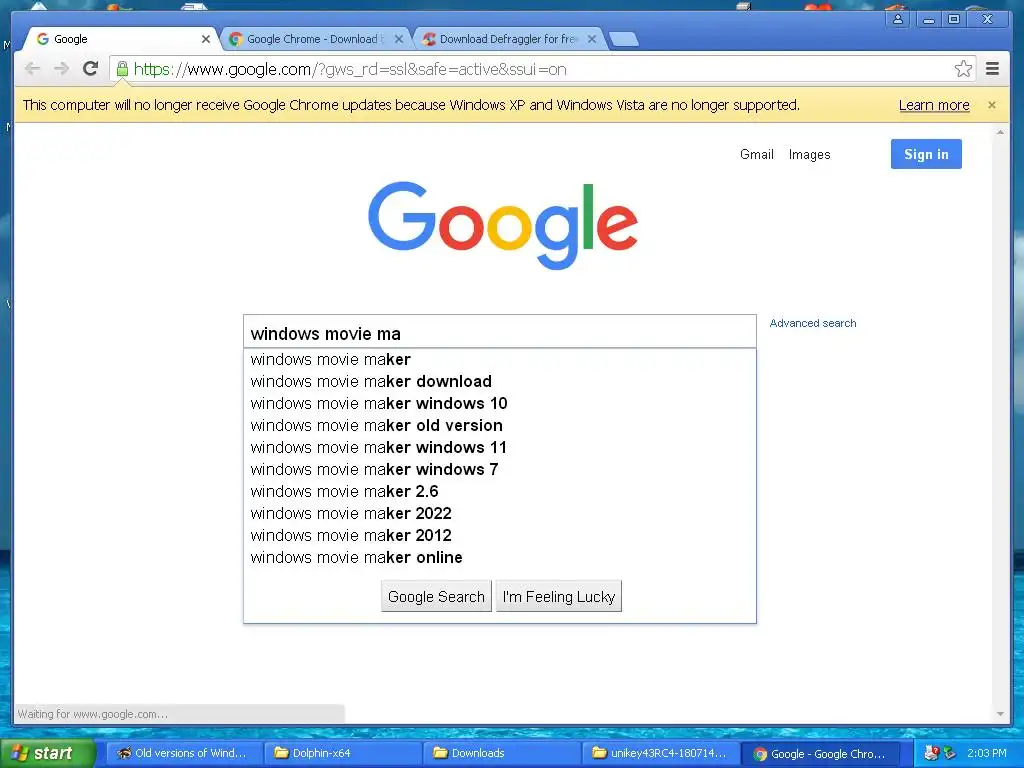This screenshot has height=768, width=1024.
Task: Click the Google Search button
Action: (436, 596)
